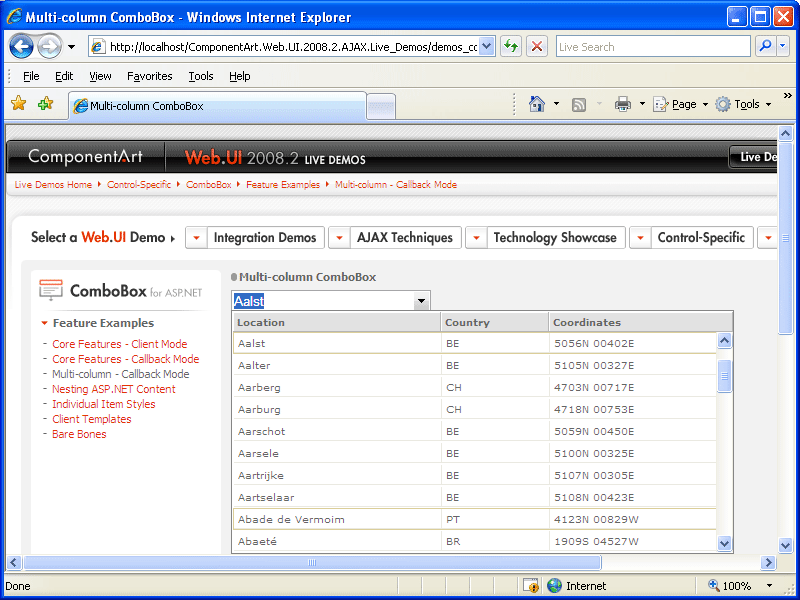Open a new blank tab
Image resolution: width=800 pixels, height=600 pixels.
coord(381,107)
